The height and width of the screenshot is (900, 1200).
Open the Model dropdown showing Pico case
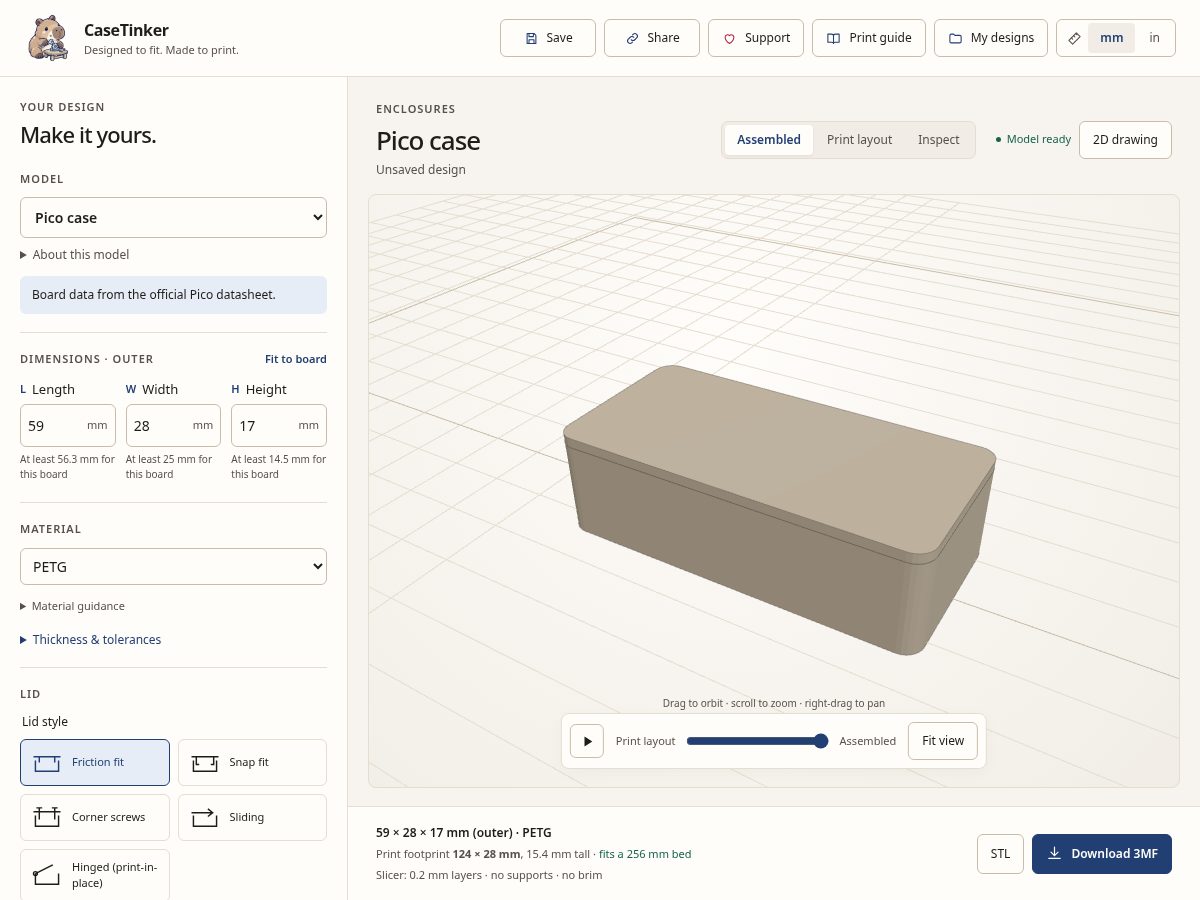click(173, 217)
